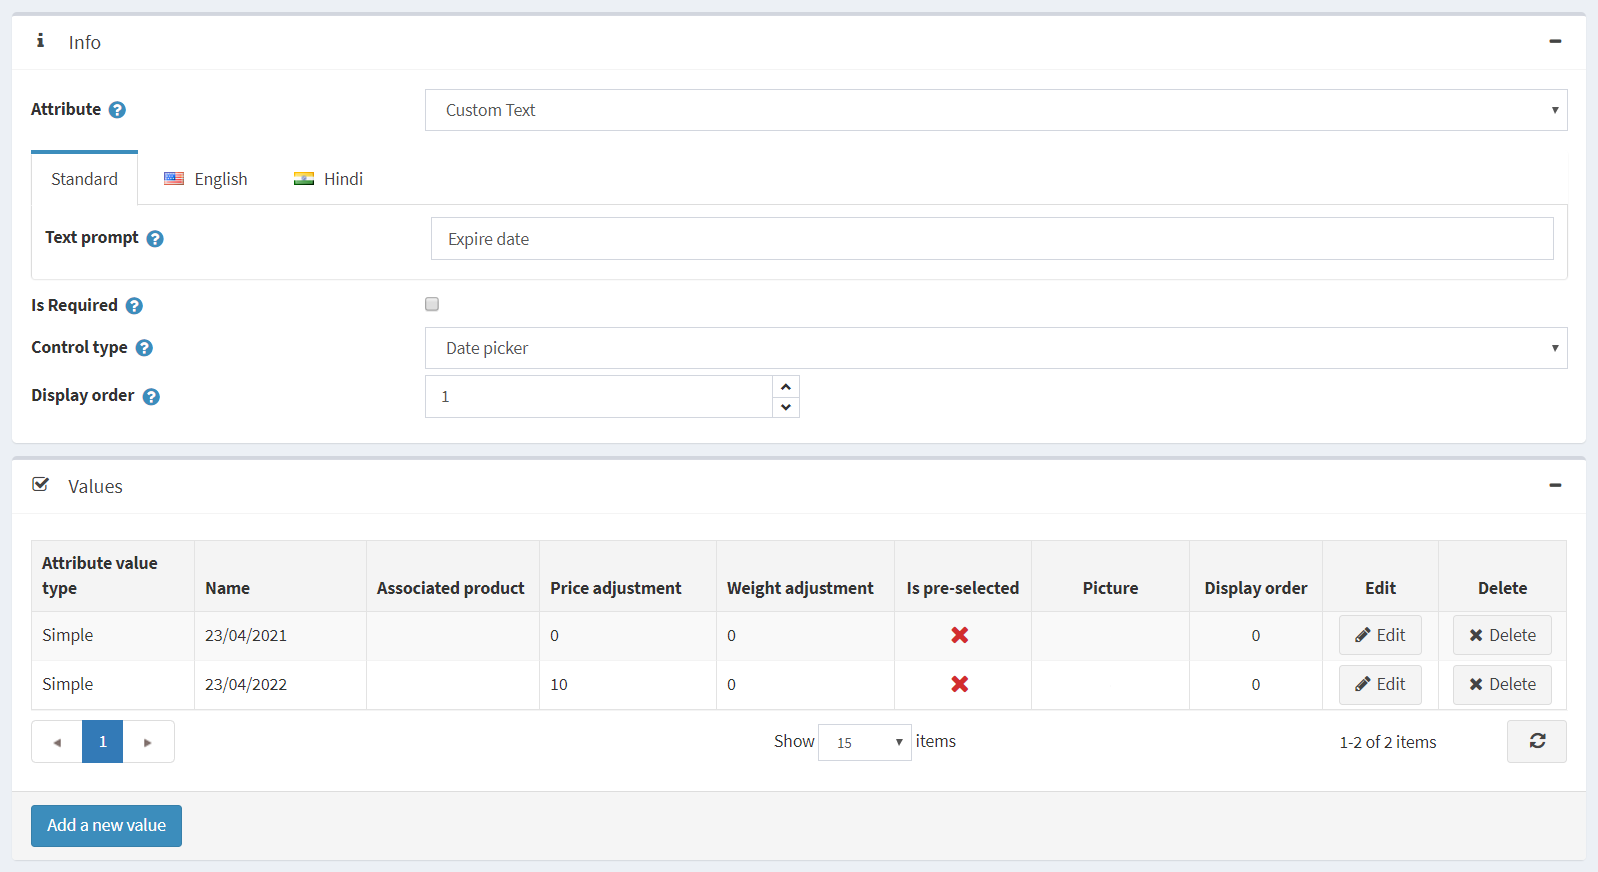Go to the next page with the right arrow
Viewport: 1598px width, 872px height.
click(x=148, y=742)
